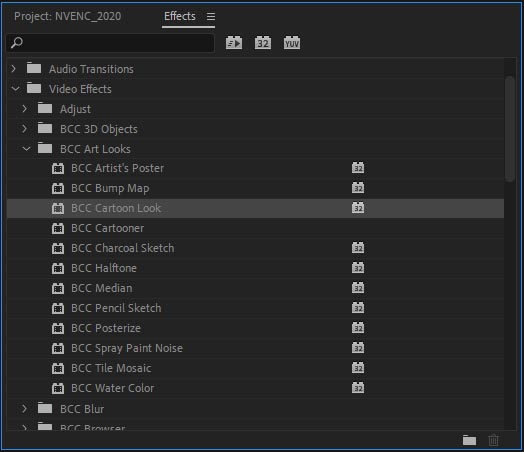Screen dimensions: 524x452
Task: Toggle the YUV Effects filter button
Action: pos(292,43)
